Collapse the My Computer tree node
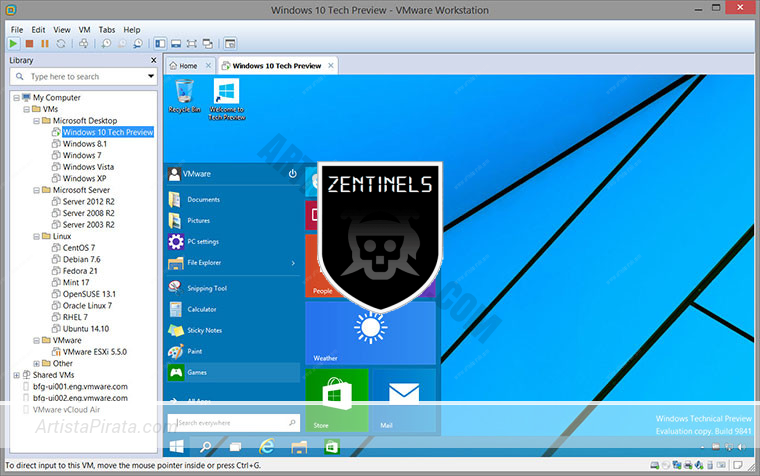This screenshot has height=476, width=760. 16,97
